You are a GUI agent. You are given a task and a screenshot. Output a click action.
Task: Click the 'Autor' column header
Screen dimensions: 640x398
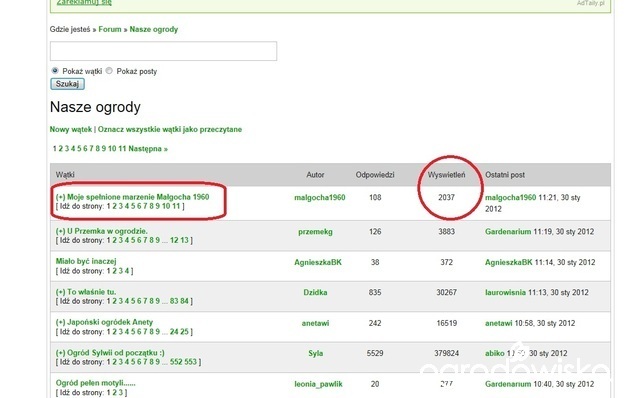315,175
